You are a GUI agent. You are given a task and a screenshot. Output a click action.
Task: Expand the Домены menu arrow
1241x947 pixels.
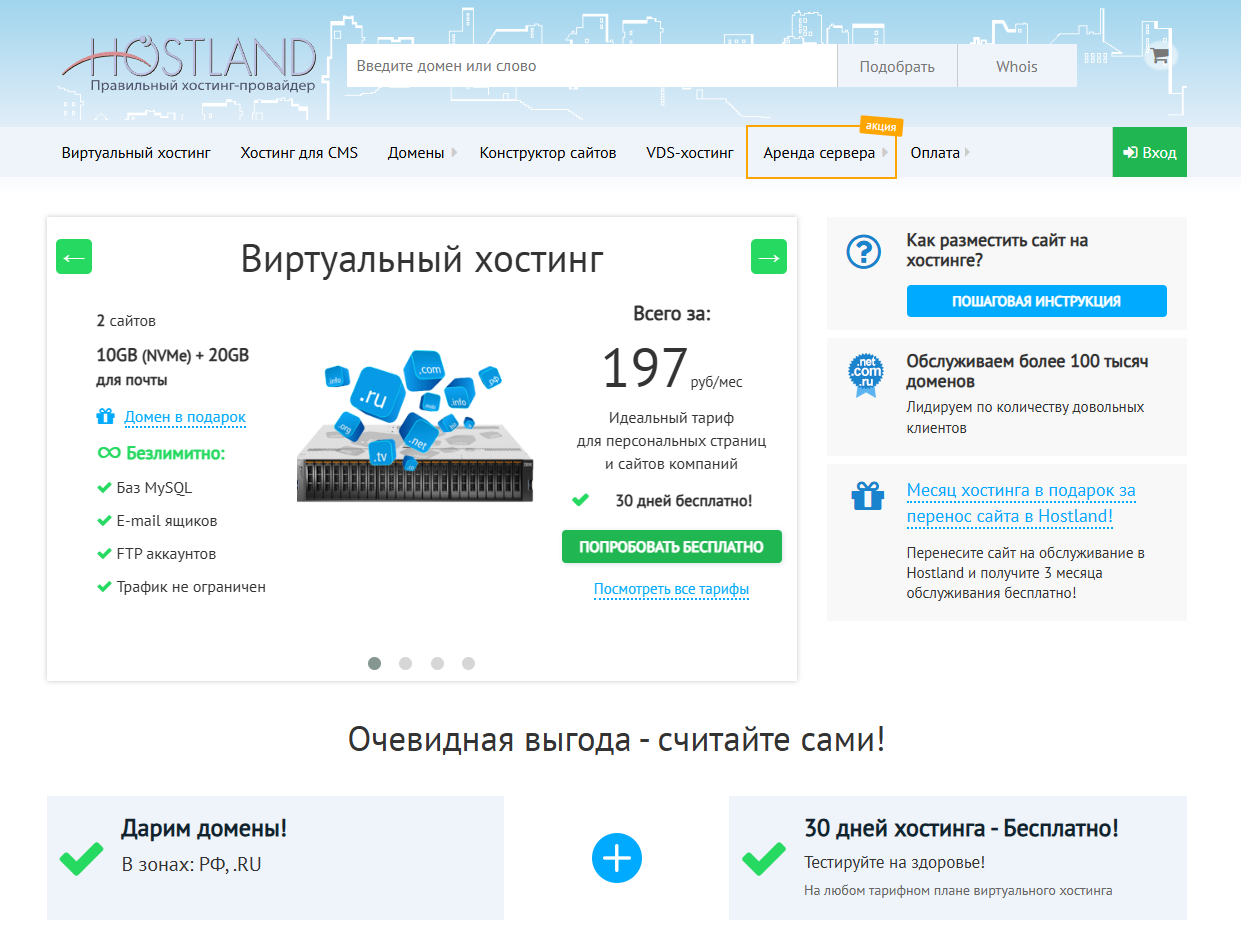point(454,153)
